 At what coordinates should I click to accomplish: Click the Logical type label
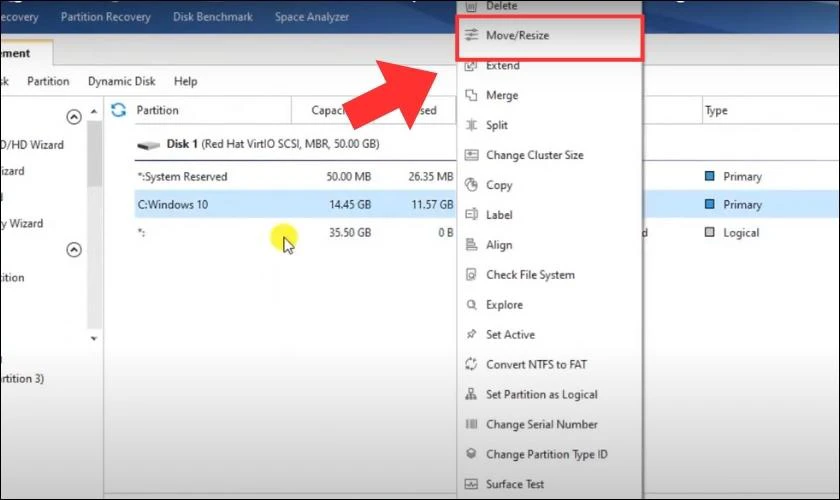tap(741, 233)
